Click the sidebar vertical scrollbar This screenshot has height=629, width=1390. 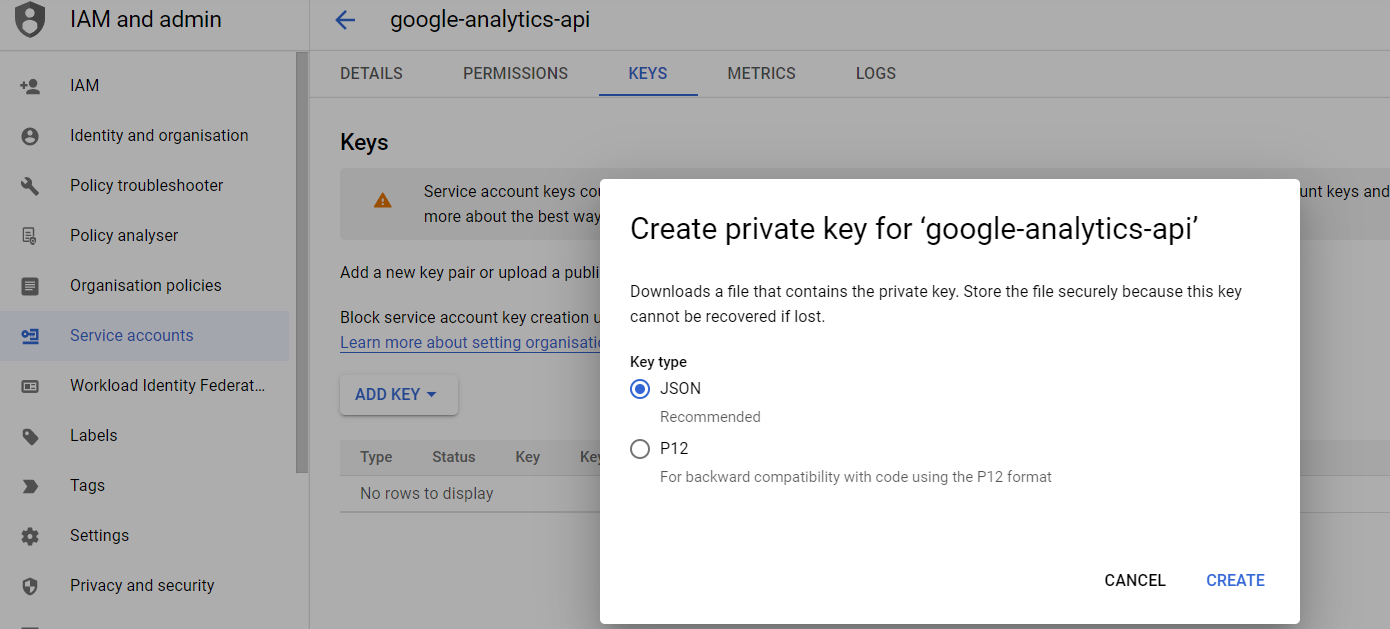(301, 262)
